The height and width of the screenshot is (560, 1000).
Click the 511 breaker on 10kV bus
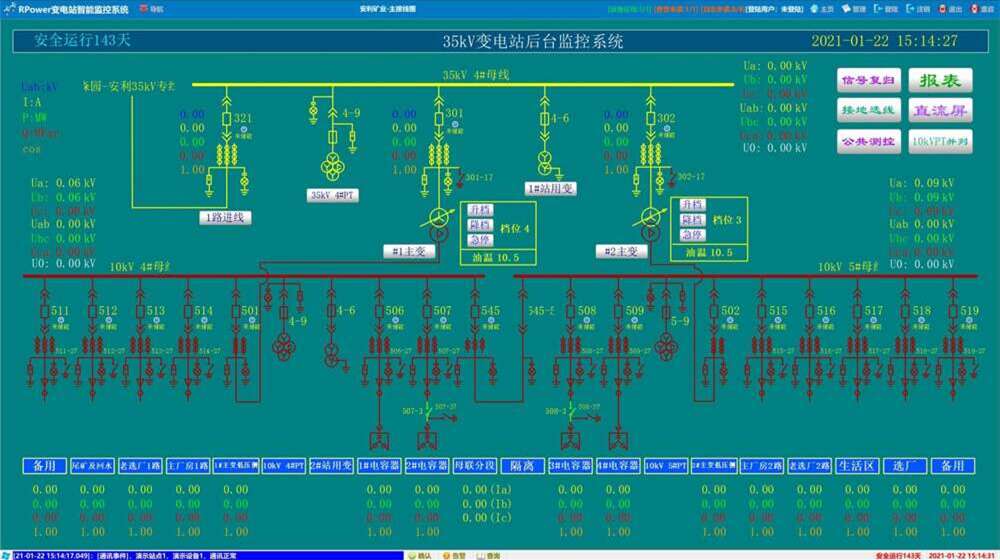tap(45, 312)
